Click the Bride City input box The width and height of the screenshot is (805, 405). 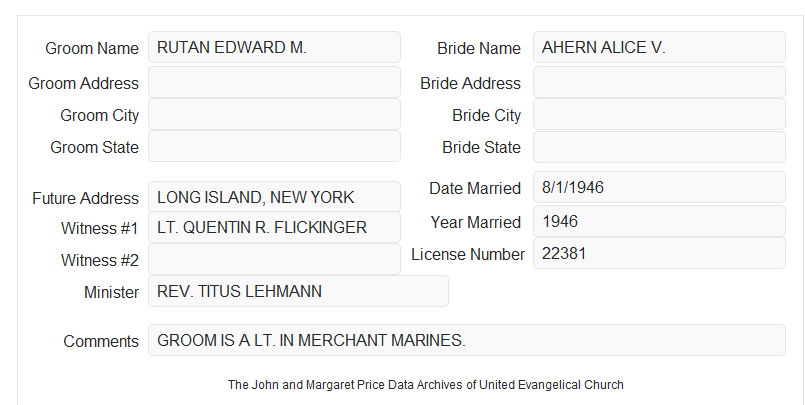click(659, 114)
